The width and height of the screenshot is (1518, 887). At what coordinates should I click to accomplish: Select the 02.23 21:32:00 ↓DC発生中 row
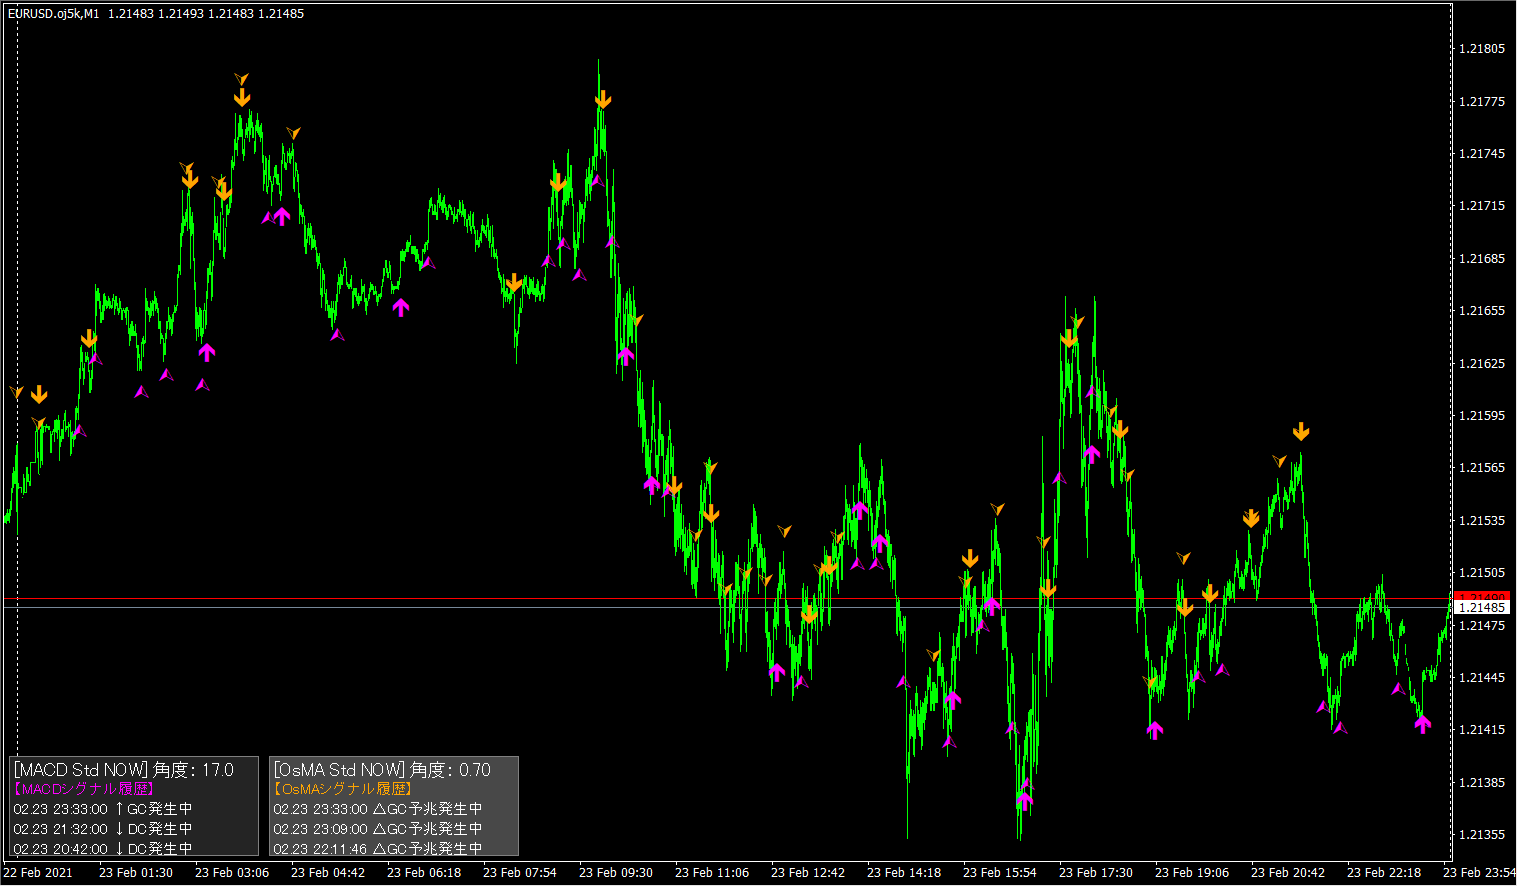(x=103, y=829)
